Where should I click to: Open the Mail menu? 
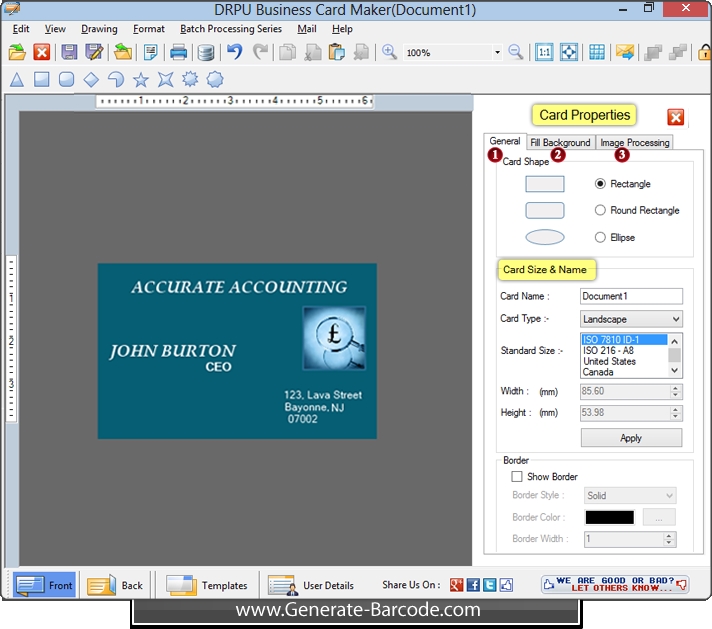(307, 29)
